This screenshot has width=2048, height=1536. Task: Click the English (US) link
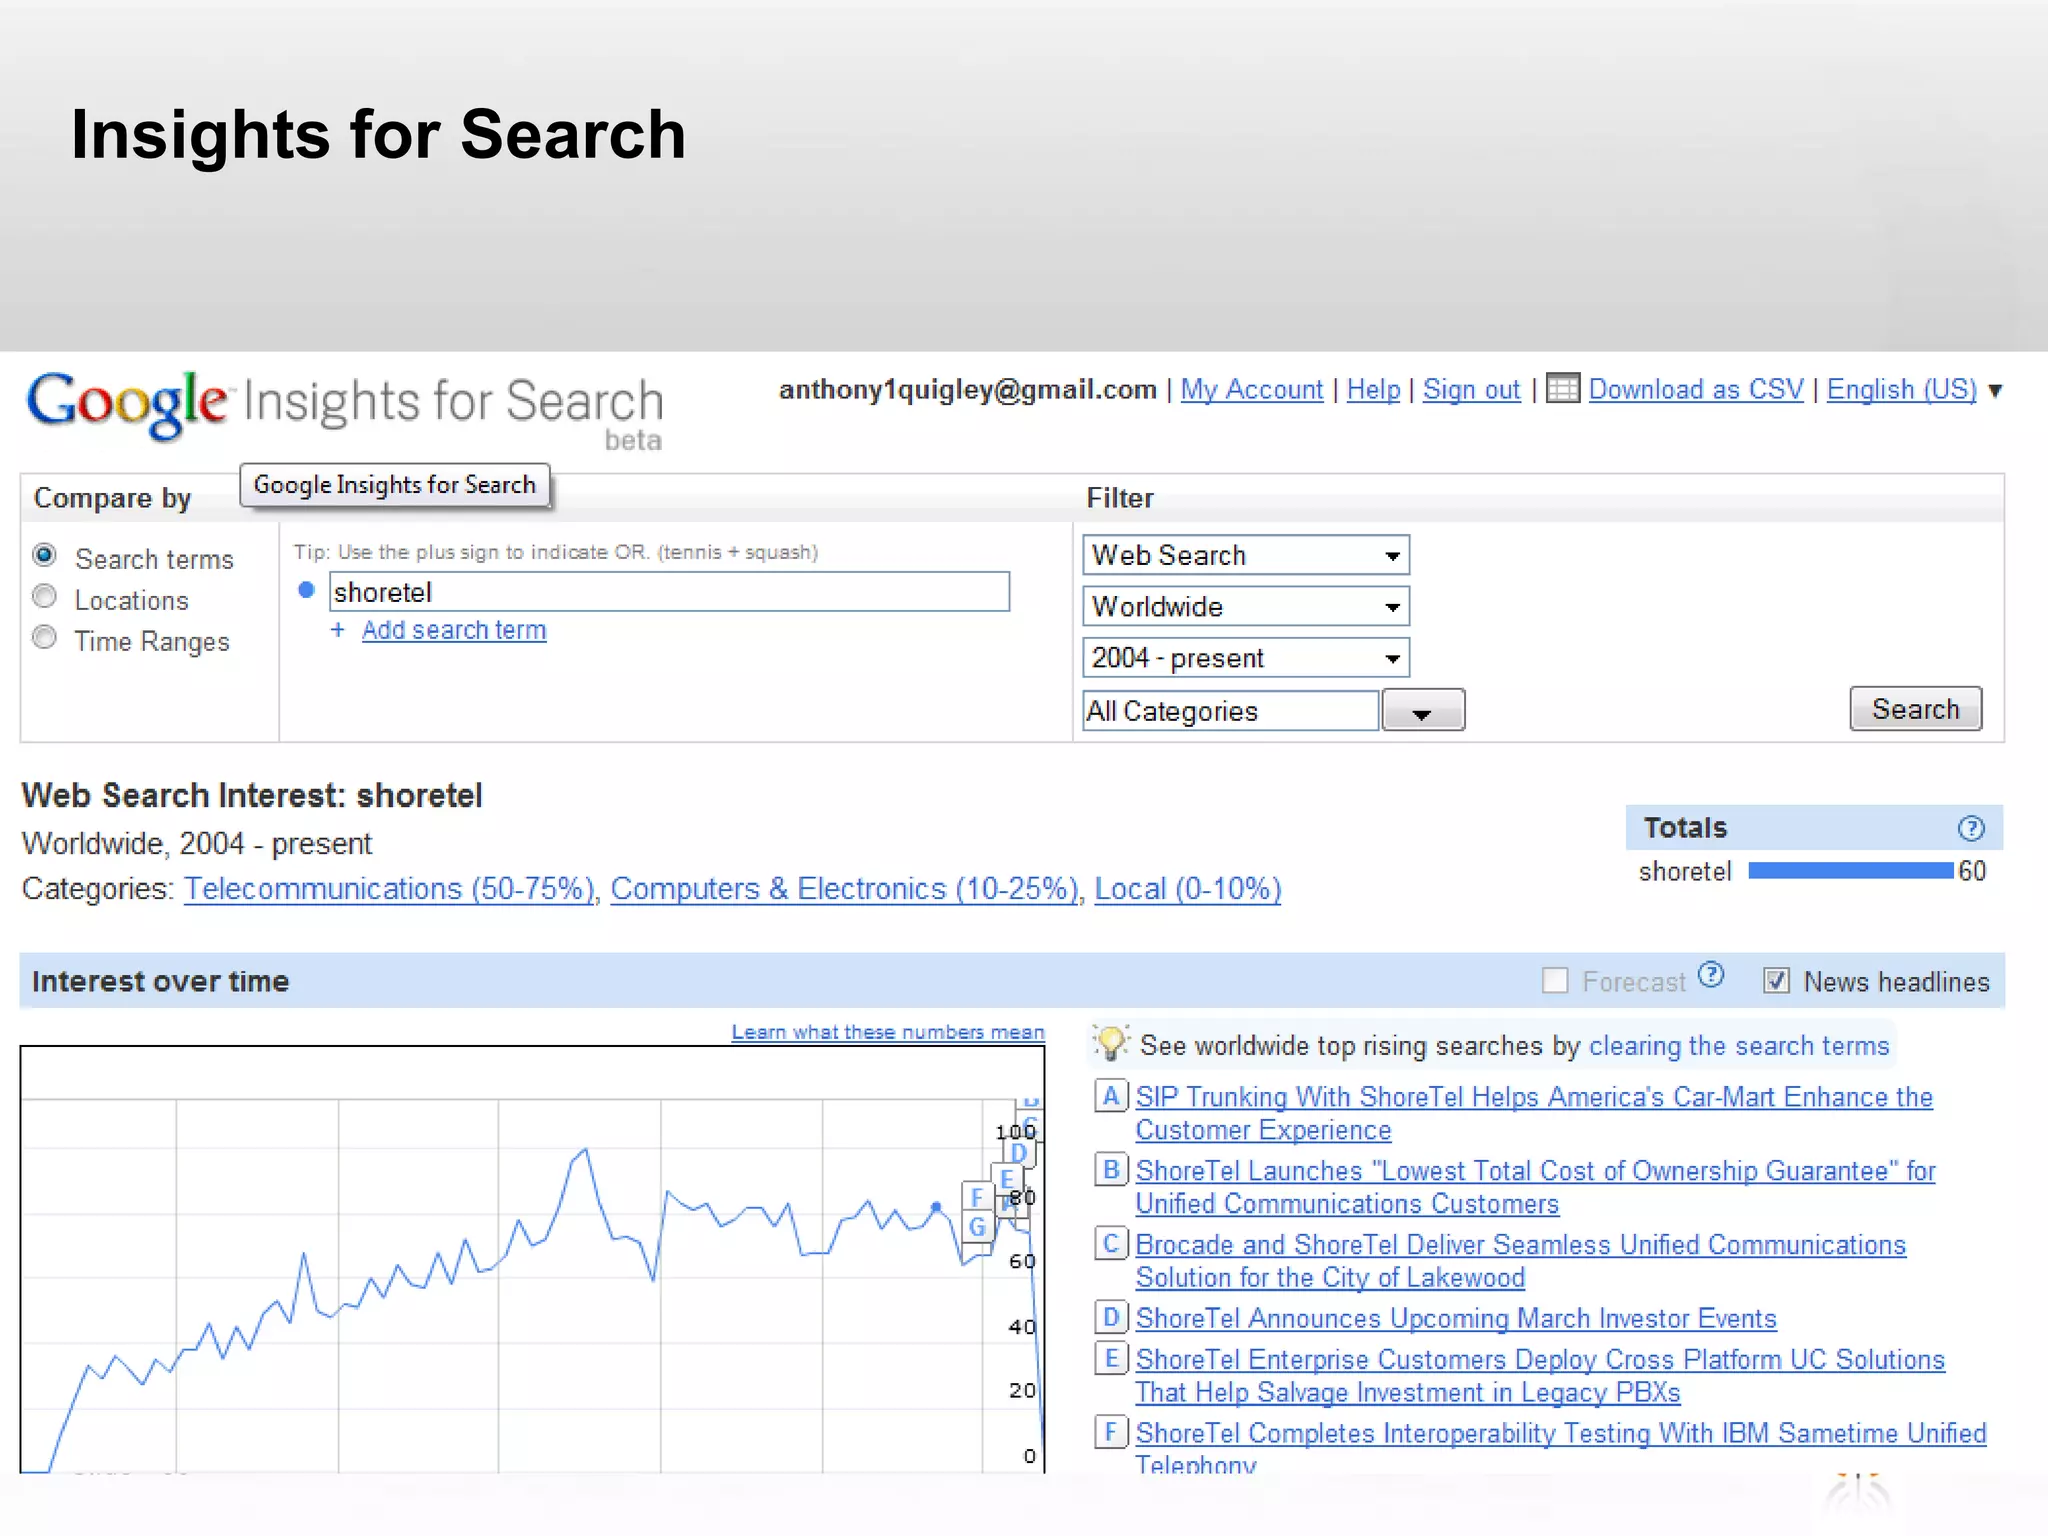[1902, 389]
